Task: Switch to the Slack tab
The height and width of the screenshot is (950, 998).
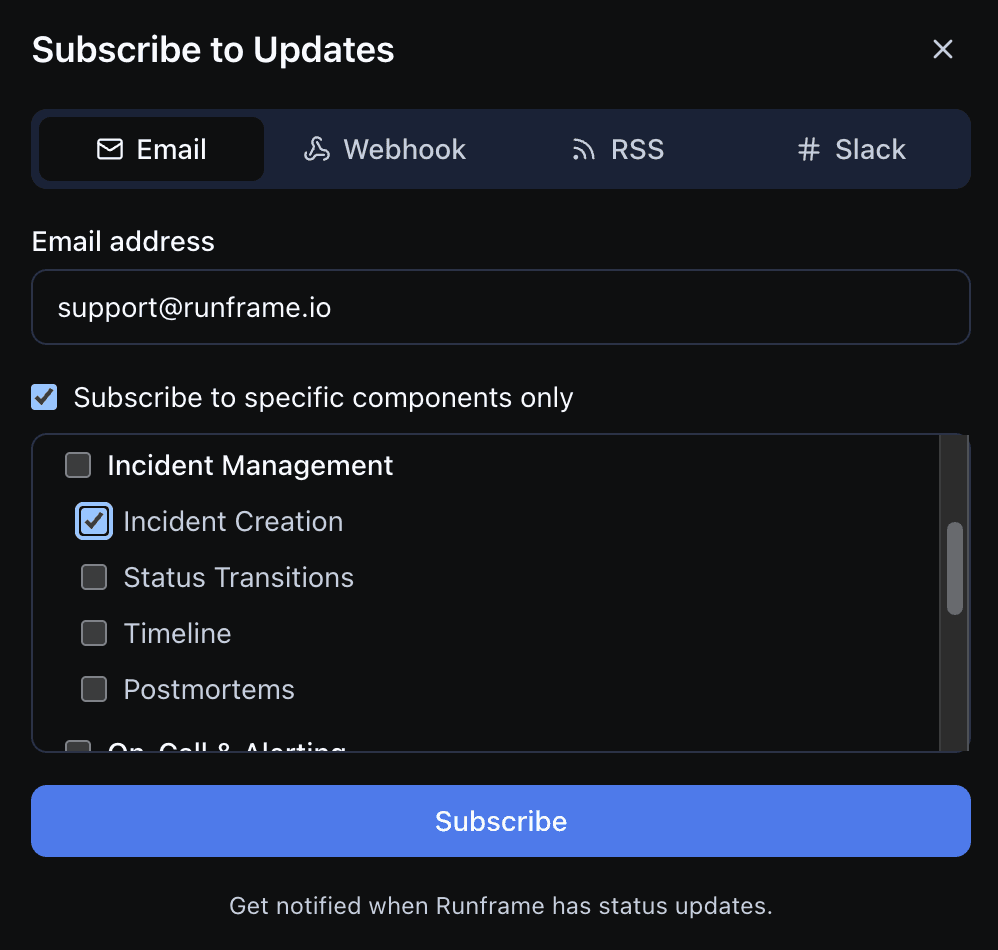Action: [x=850, y=148]
